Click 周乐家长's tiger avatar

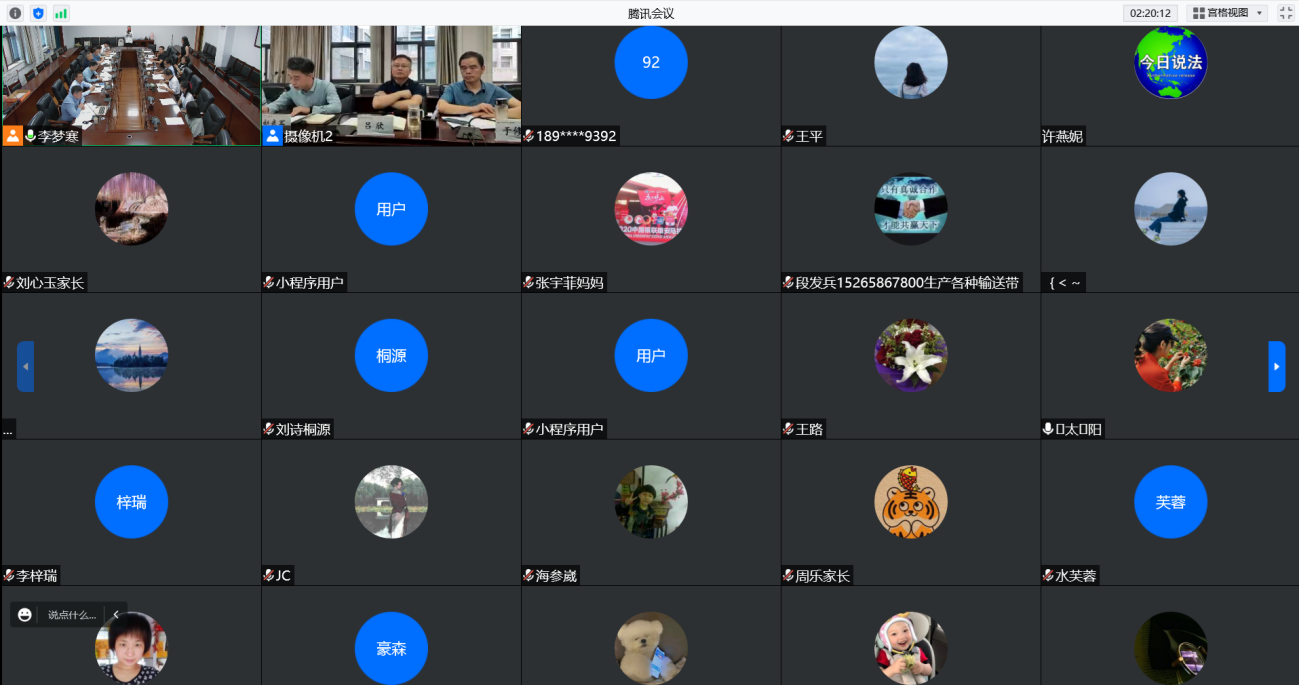[x=910, y=502]
